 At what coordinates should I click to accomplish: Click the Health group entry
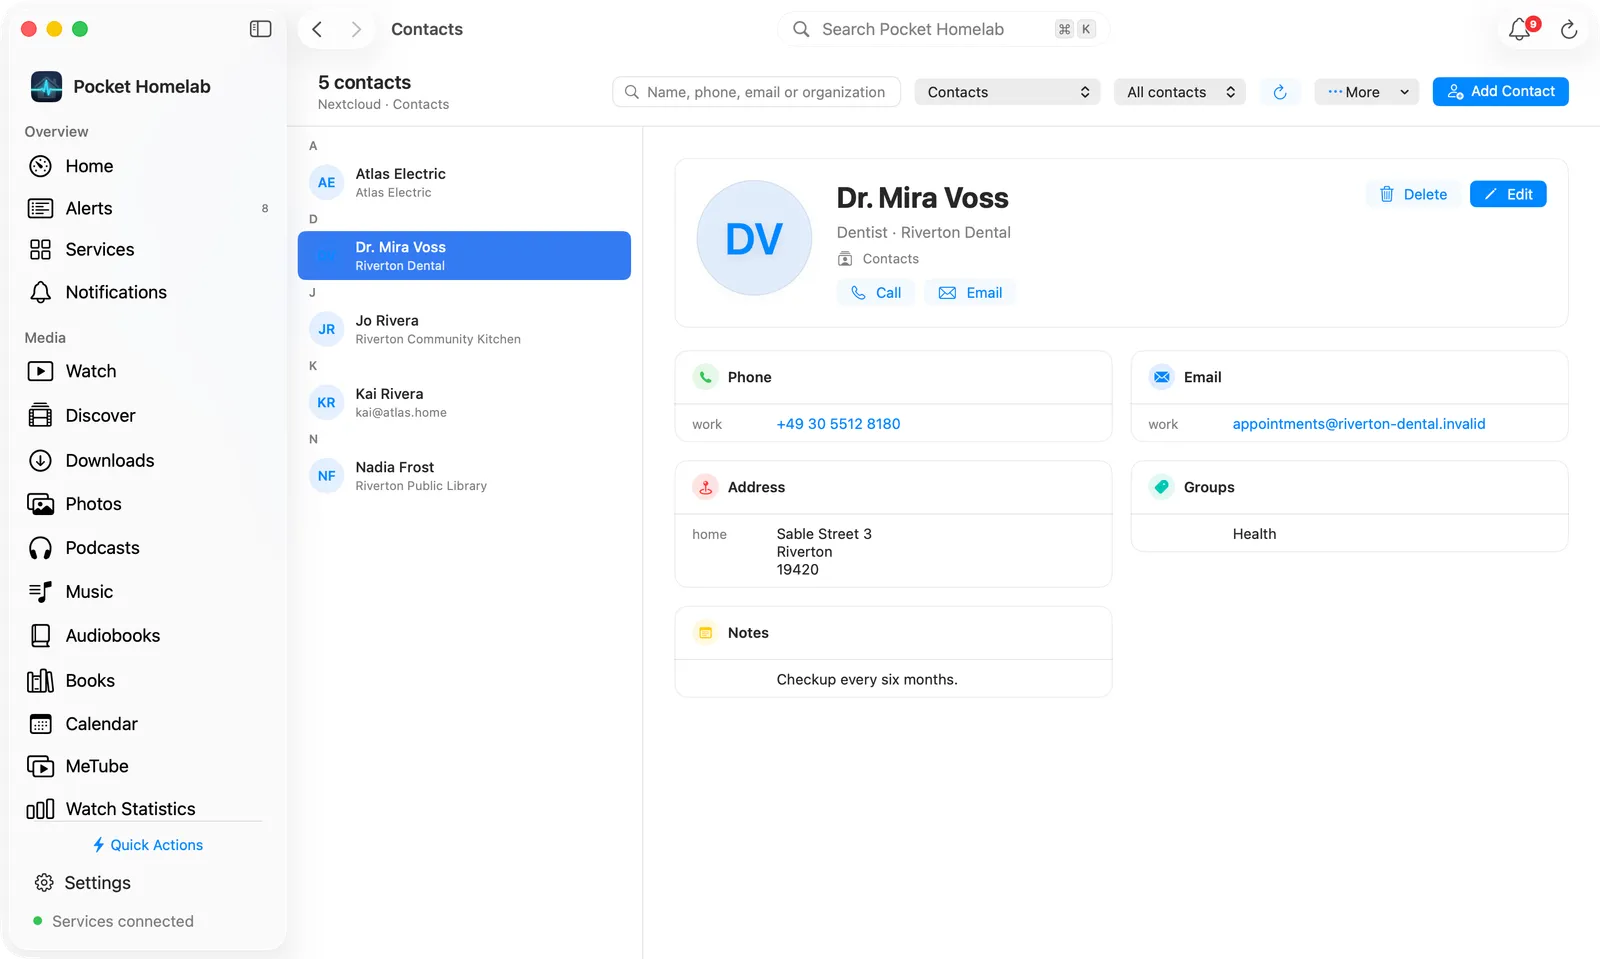coord(1254,534)
